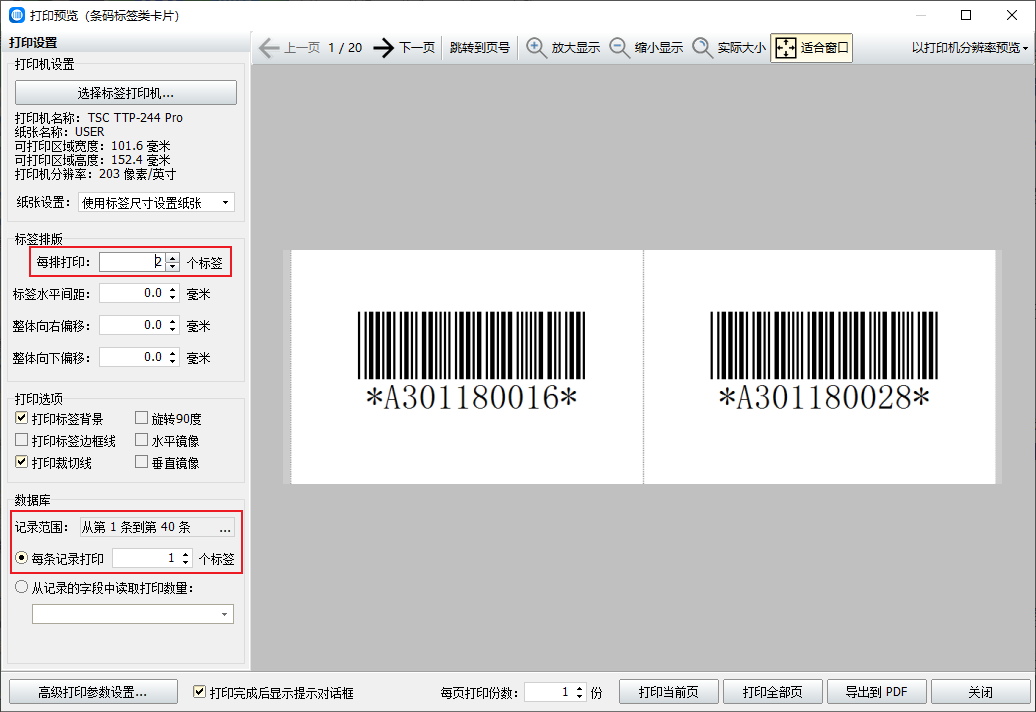Screen dimensions: 1036x712
Task: Adjust 标签水平间距 stepper
Action: click(x=173, y=293)
